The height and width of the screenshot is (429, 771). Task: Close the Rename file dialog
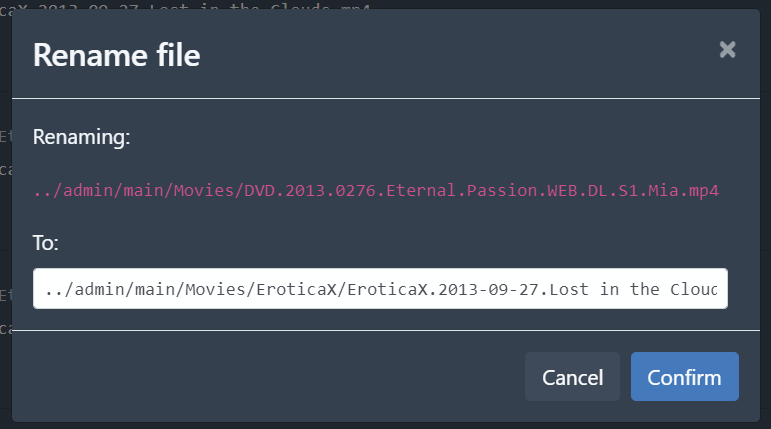click(727, 50)
